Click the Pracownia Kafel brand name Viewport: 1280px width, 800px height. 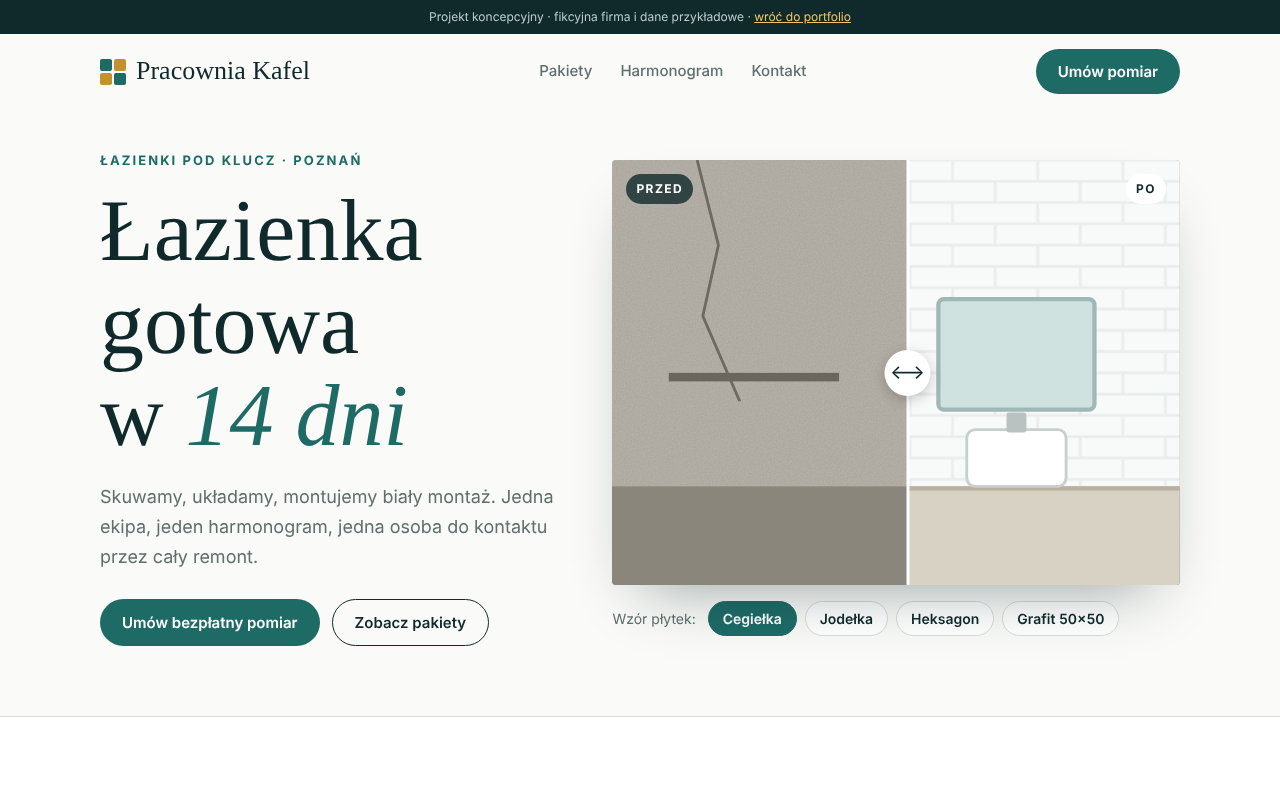point(223,71)
